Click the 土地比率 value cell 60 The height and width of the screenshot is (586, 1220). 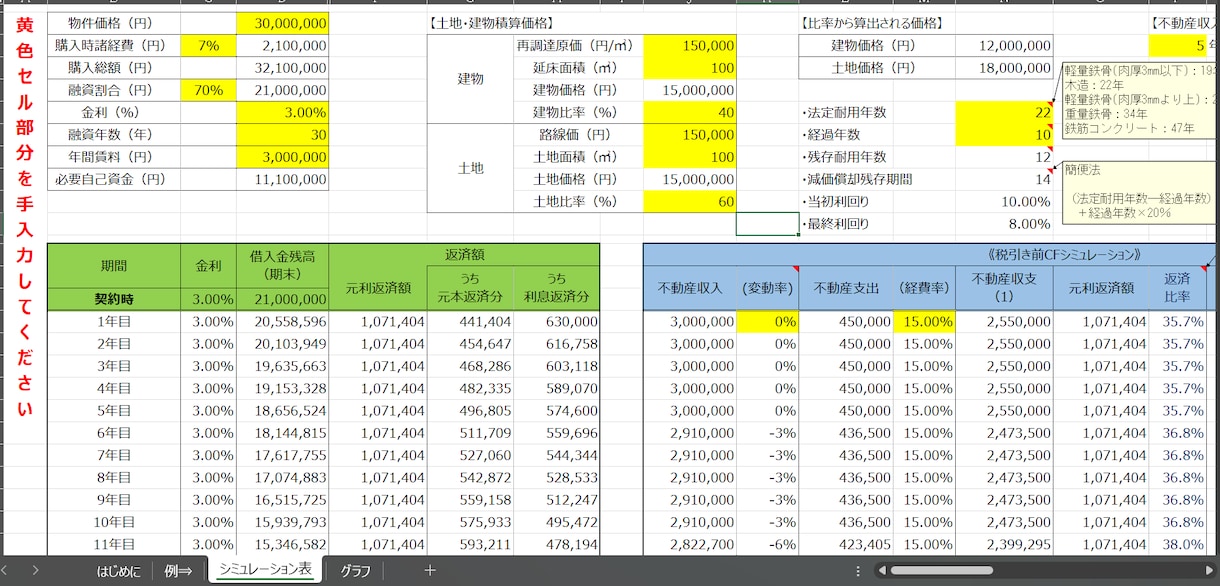pyautogui.click(x=690, y=202)
